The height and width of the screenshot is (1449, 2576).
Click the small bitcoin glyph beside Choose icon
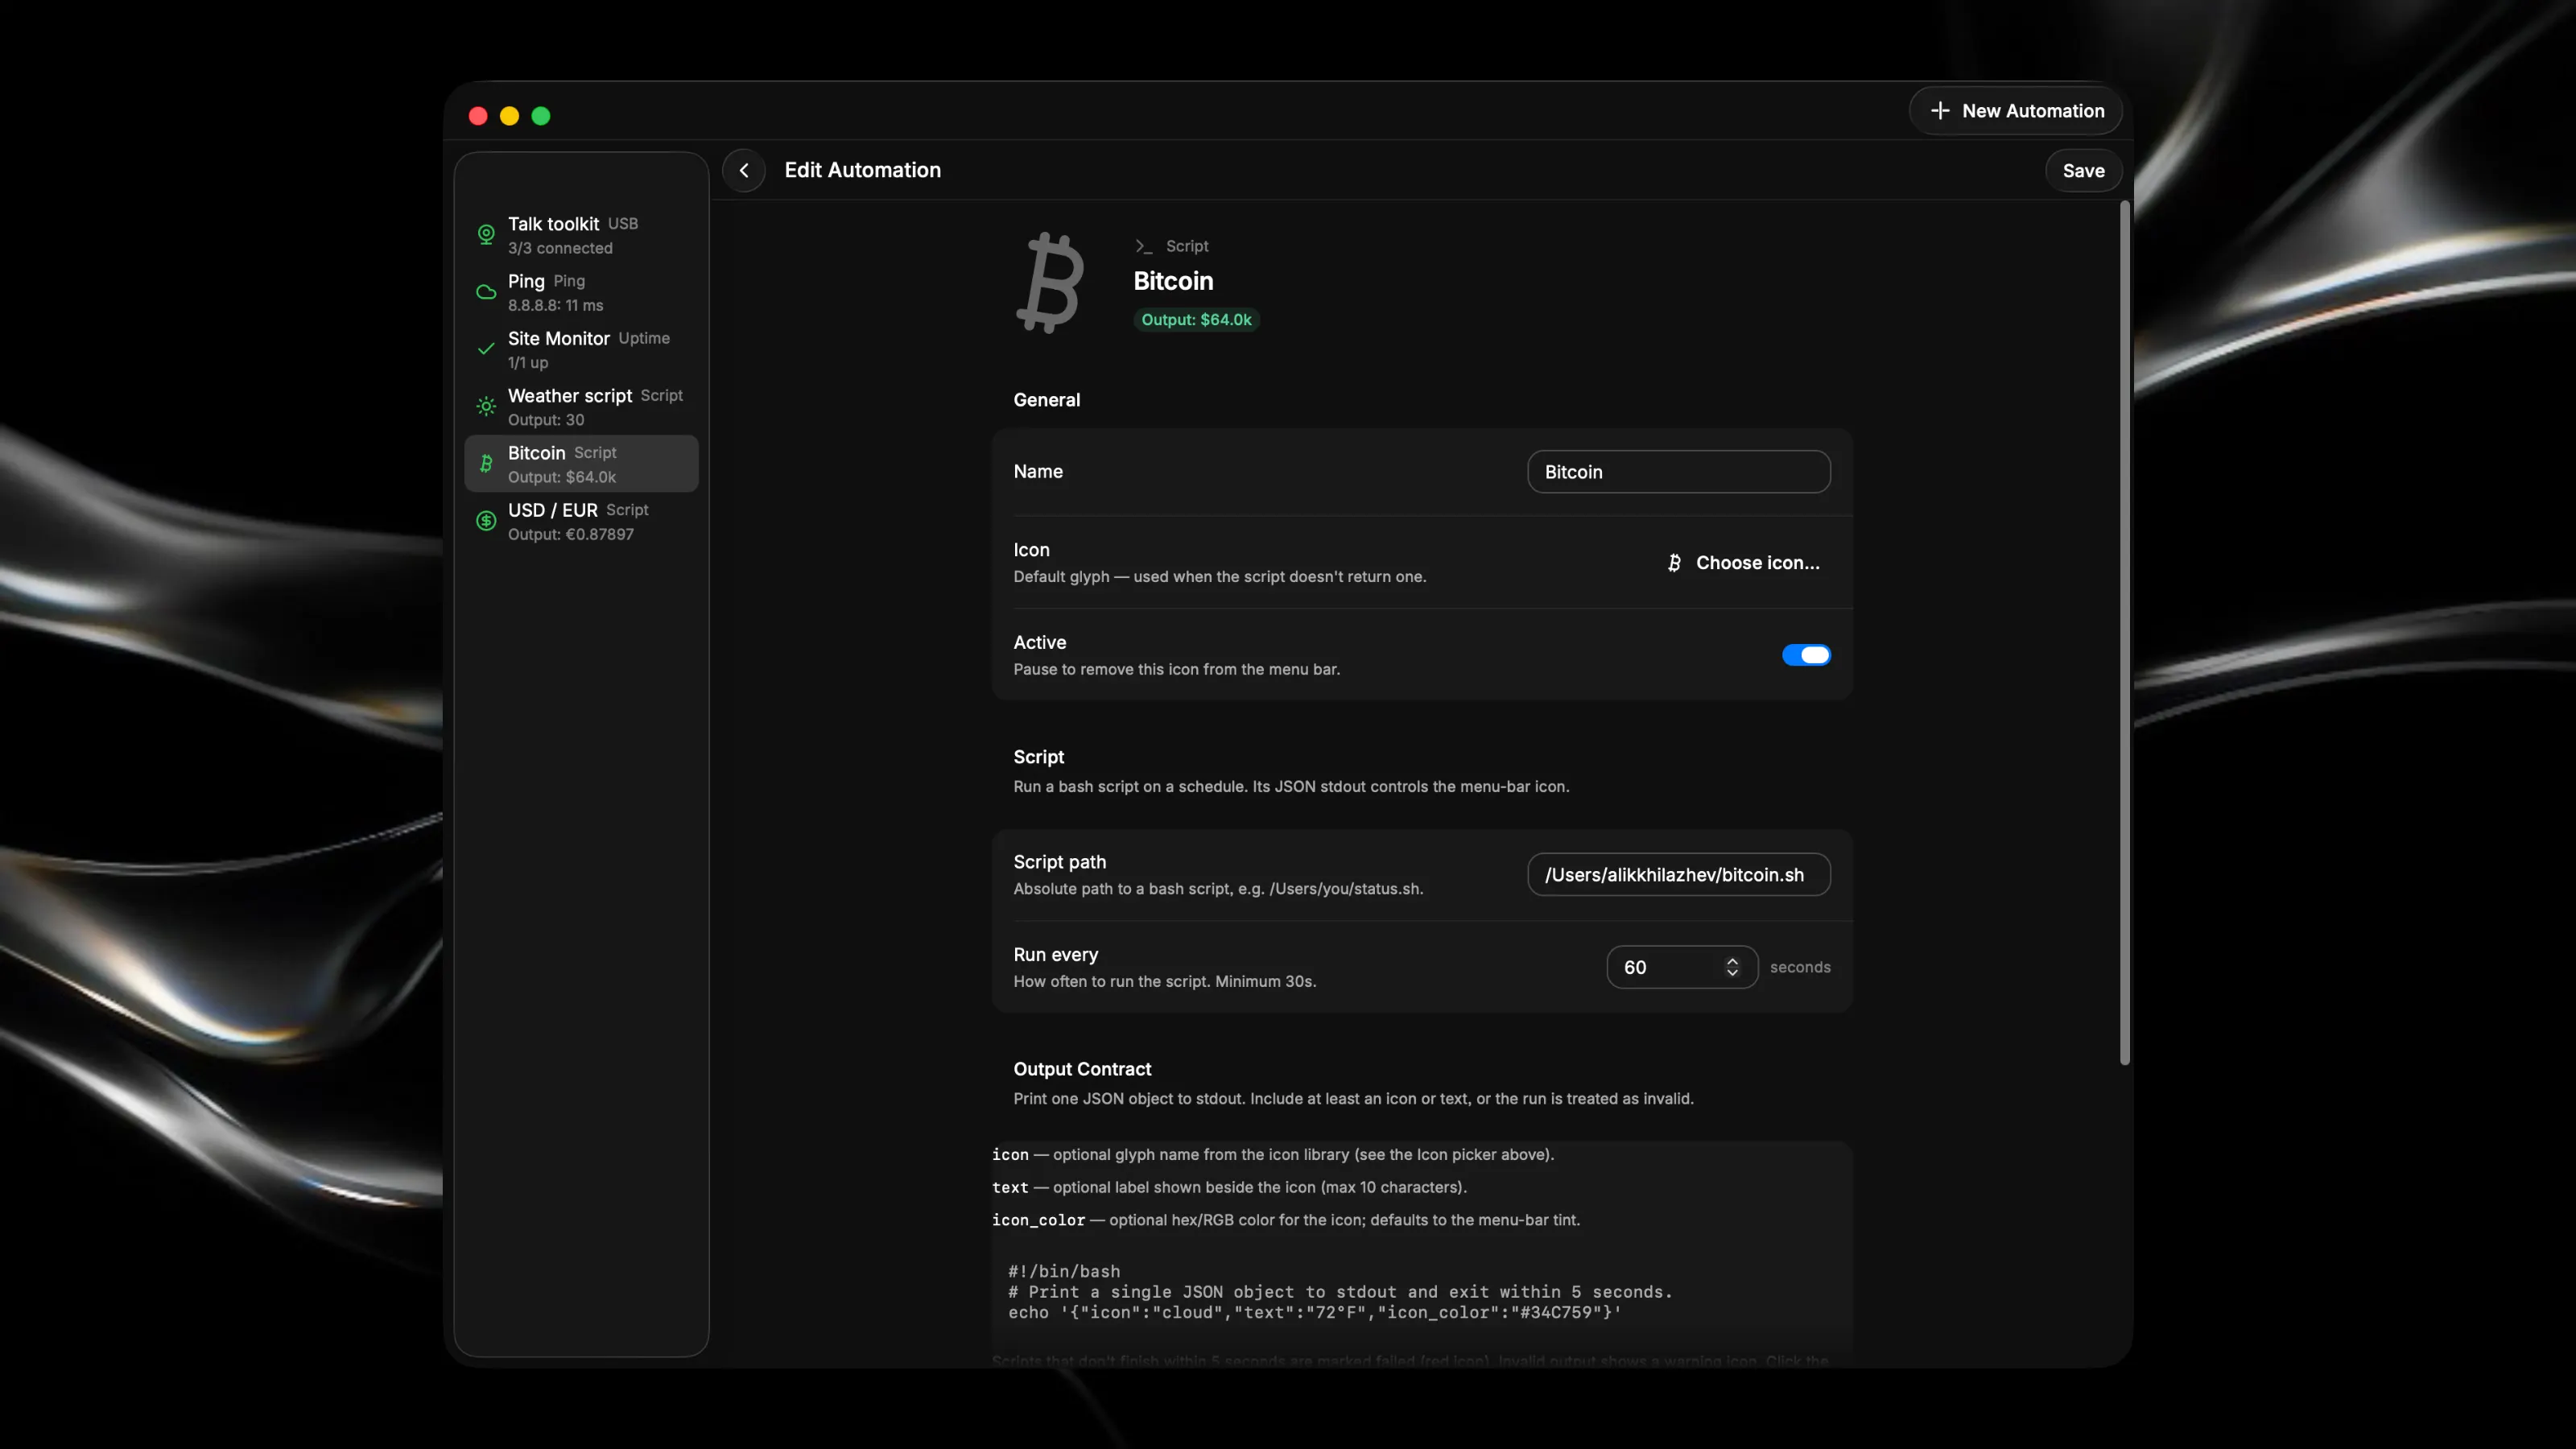(x=1674, y=563)
